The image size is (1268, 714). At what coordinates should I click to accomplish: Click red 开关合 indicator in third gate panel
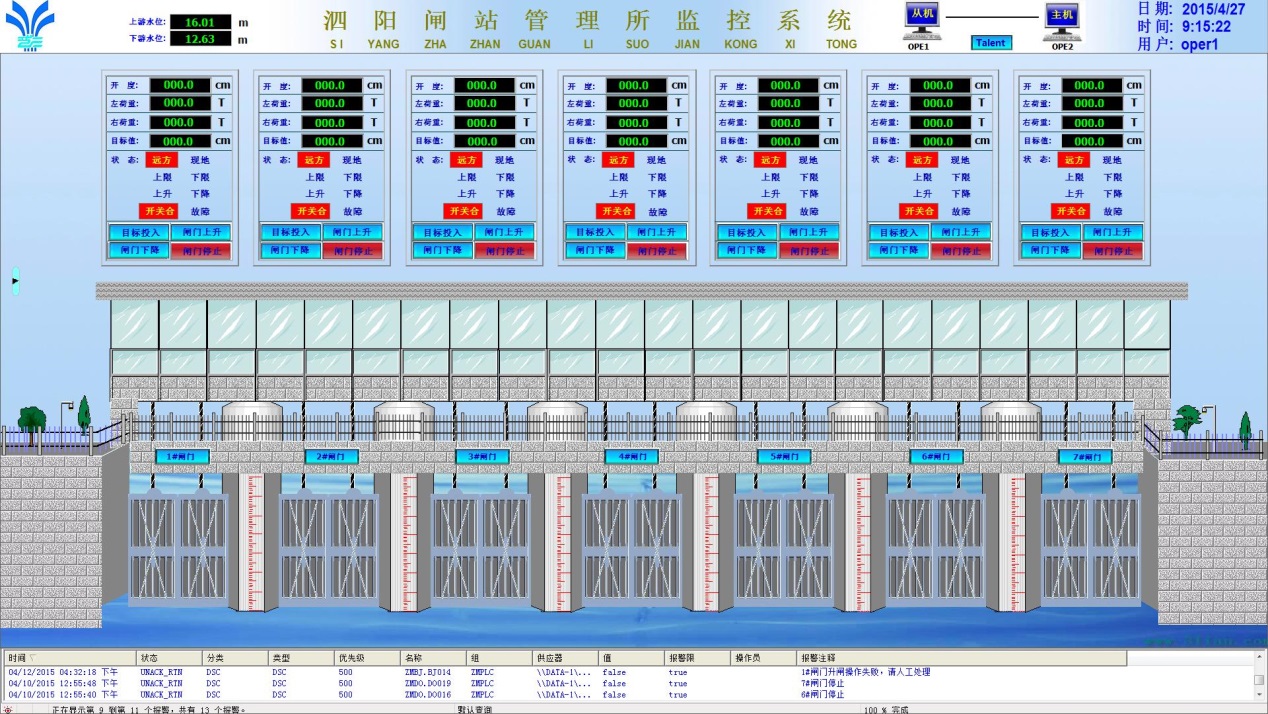[x=465, y=211]
